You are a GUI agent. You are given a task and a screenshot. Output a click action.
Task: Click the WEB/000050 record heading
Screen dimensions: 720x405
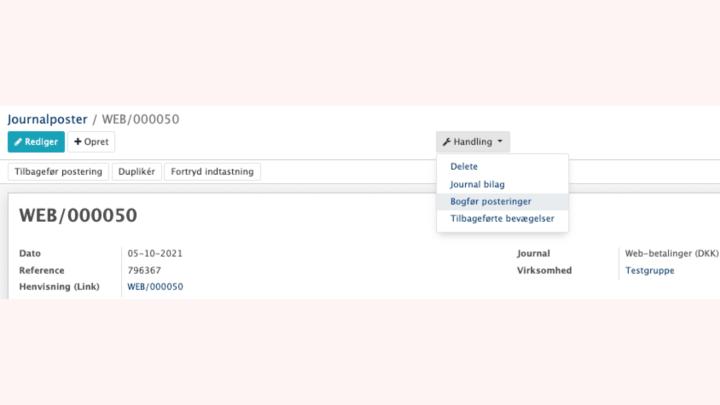78,215
